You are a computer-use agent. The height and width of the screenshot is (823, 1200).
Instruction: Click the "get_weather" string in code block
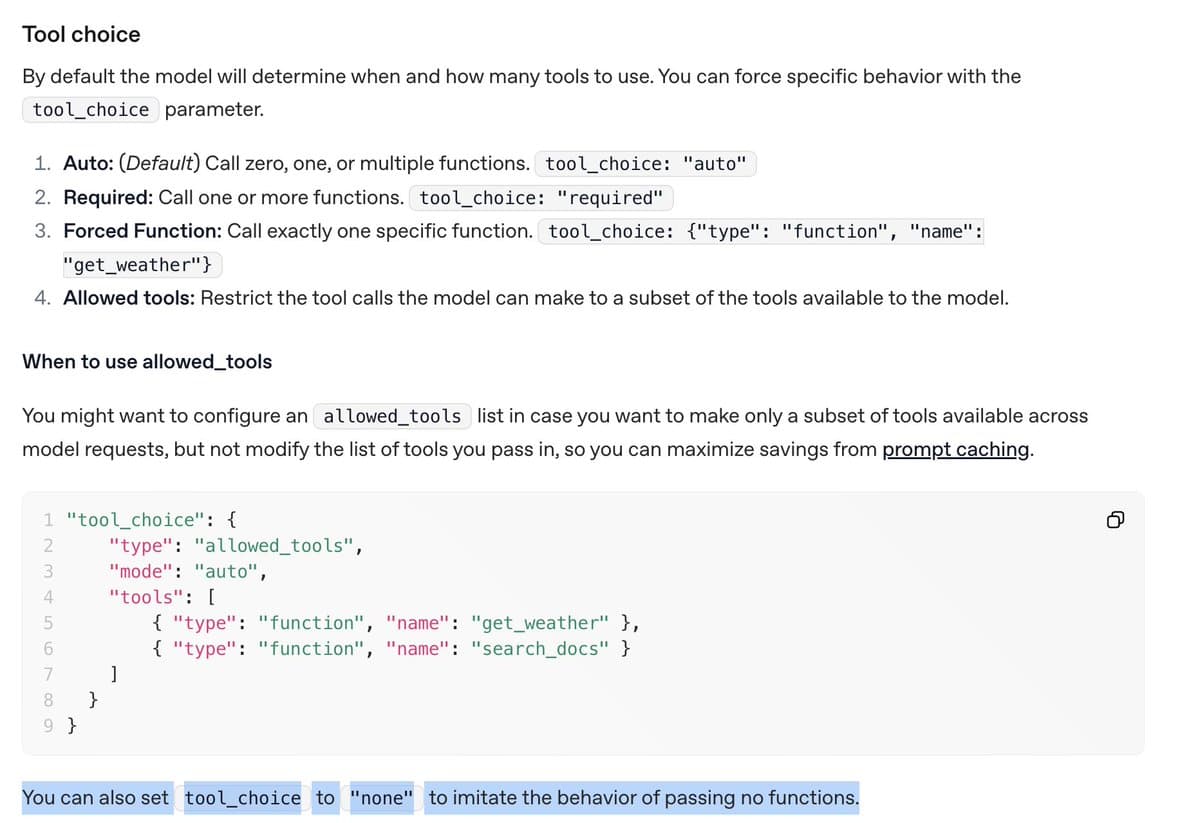[540, 623]
